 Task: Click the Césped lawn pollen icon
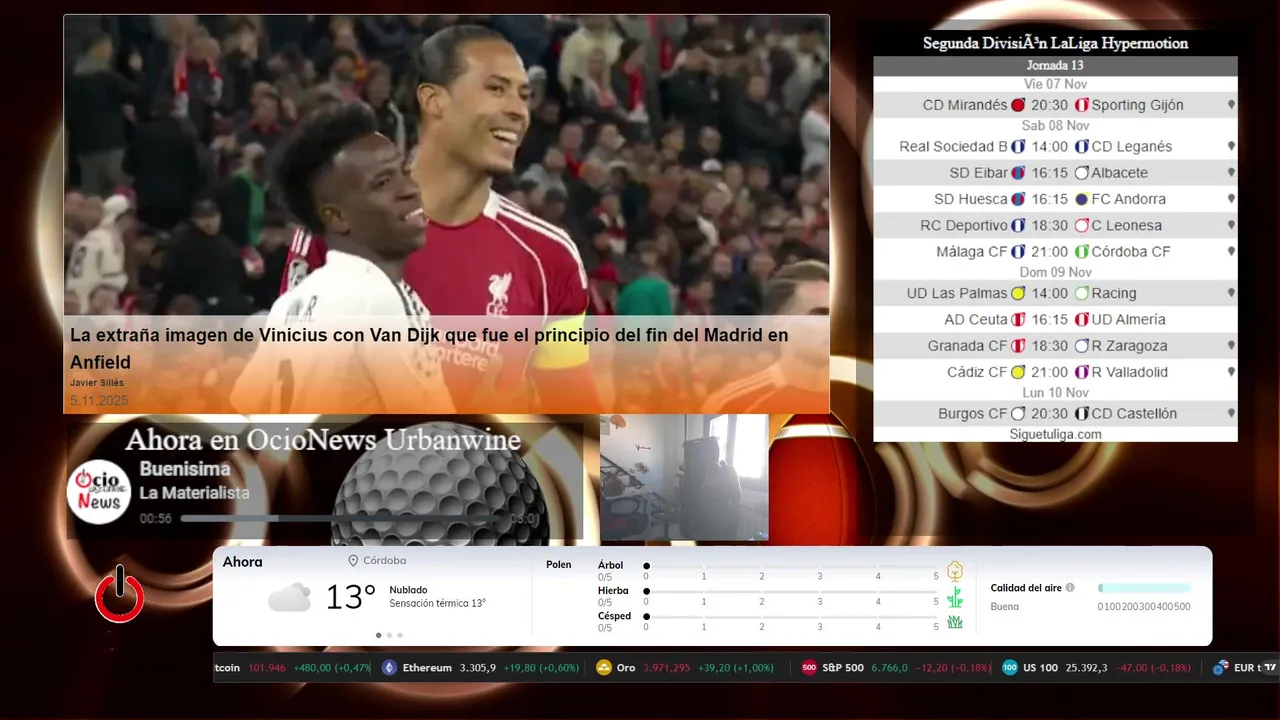pyautogui.click(x=955, y=622)
